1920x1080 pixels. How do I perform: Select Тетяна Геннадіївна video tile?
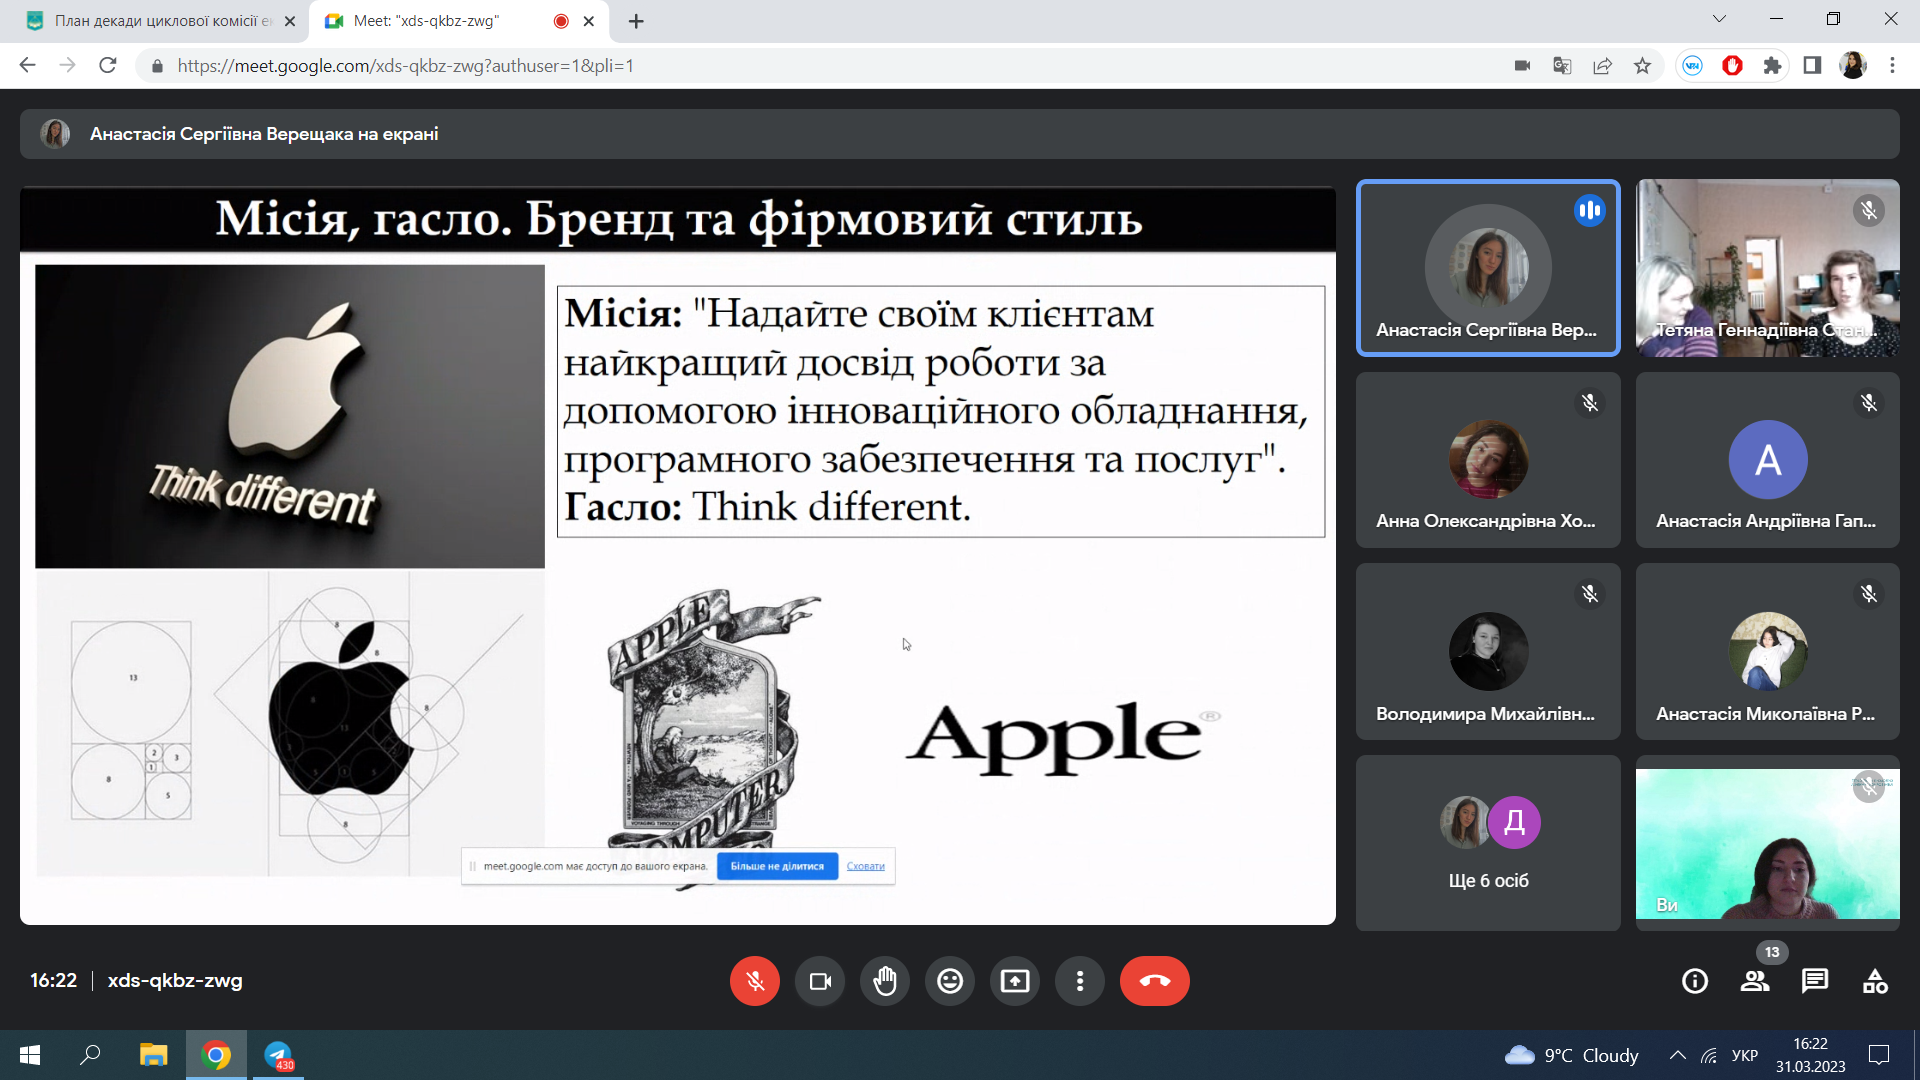(x=1767, y=268)
